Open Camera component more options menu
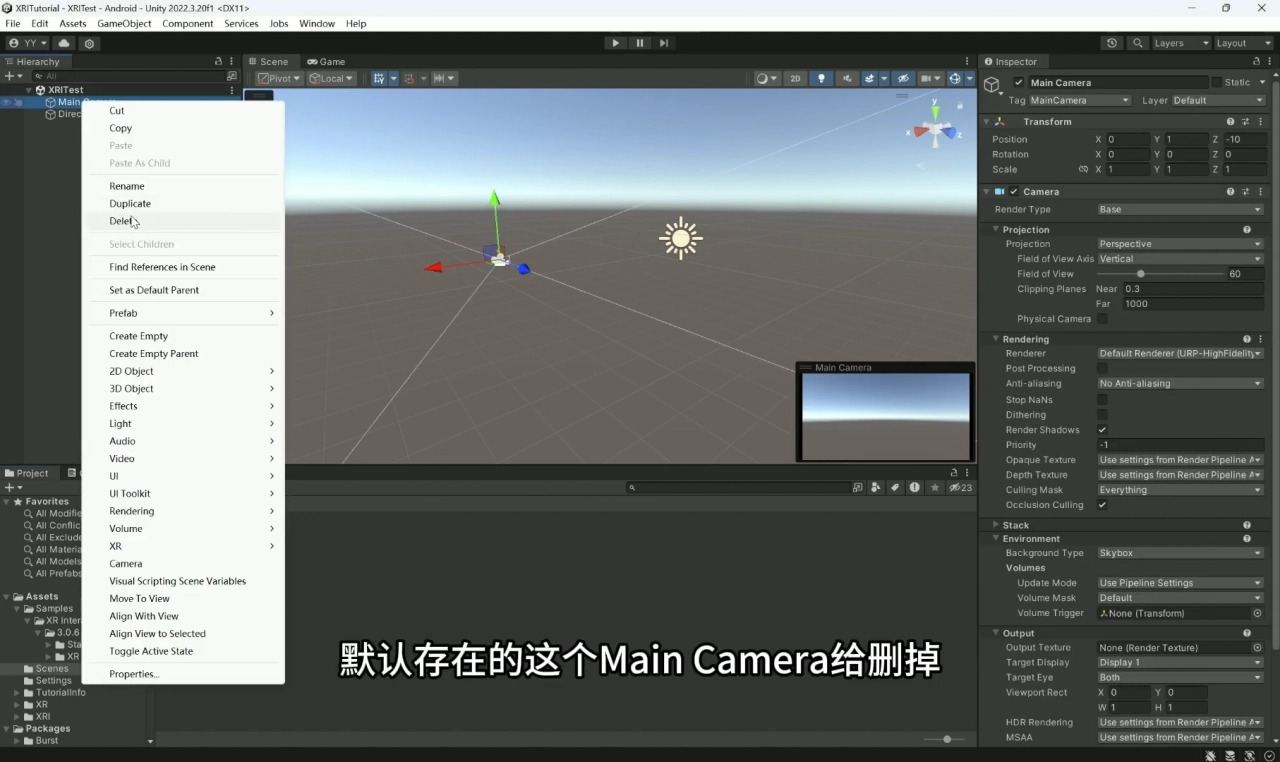 point(1260,192)
